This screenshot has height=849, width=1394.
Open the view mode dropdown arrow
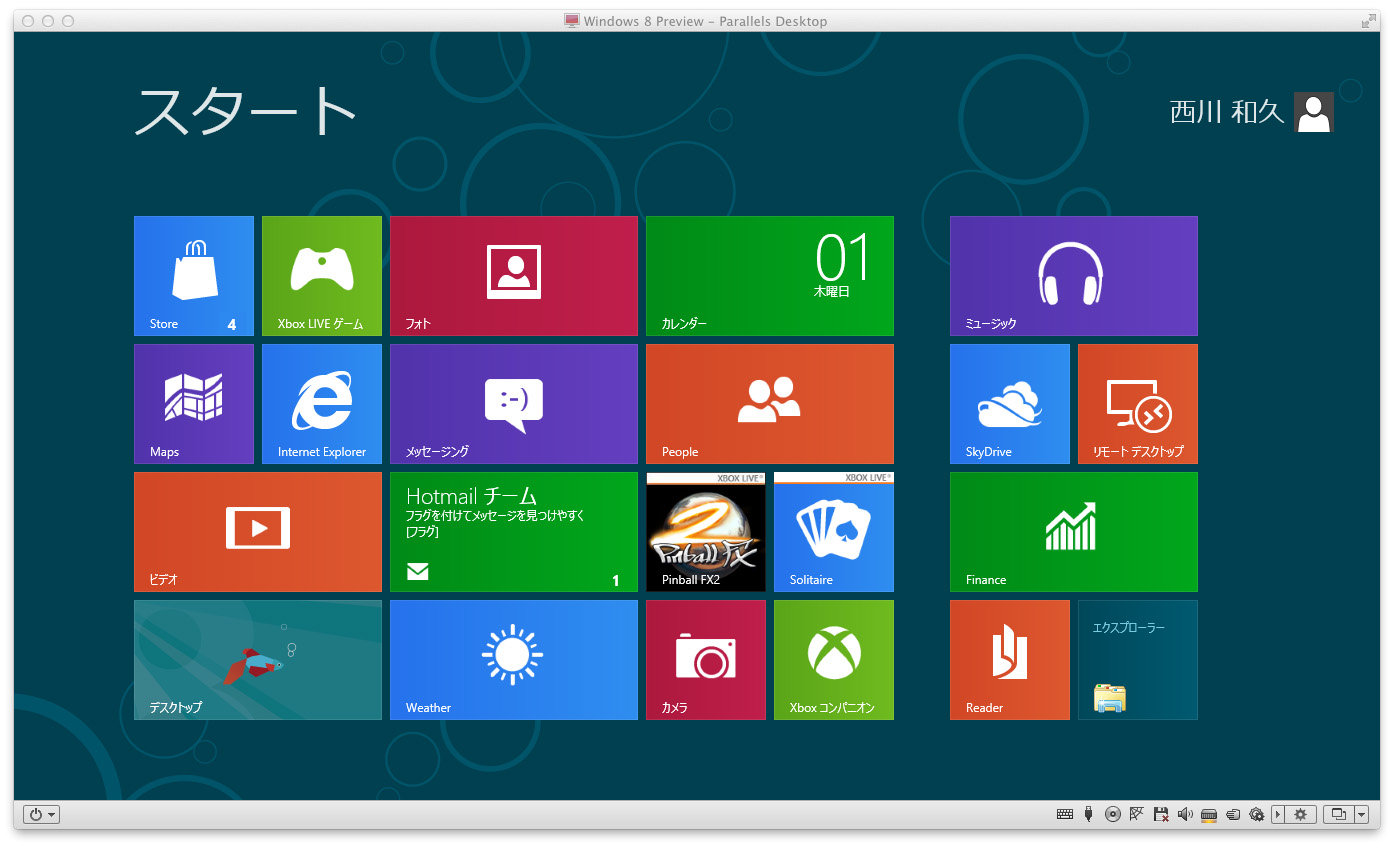click(x=1362, y=815)
